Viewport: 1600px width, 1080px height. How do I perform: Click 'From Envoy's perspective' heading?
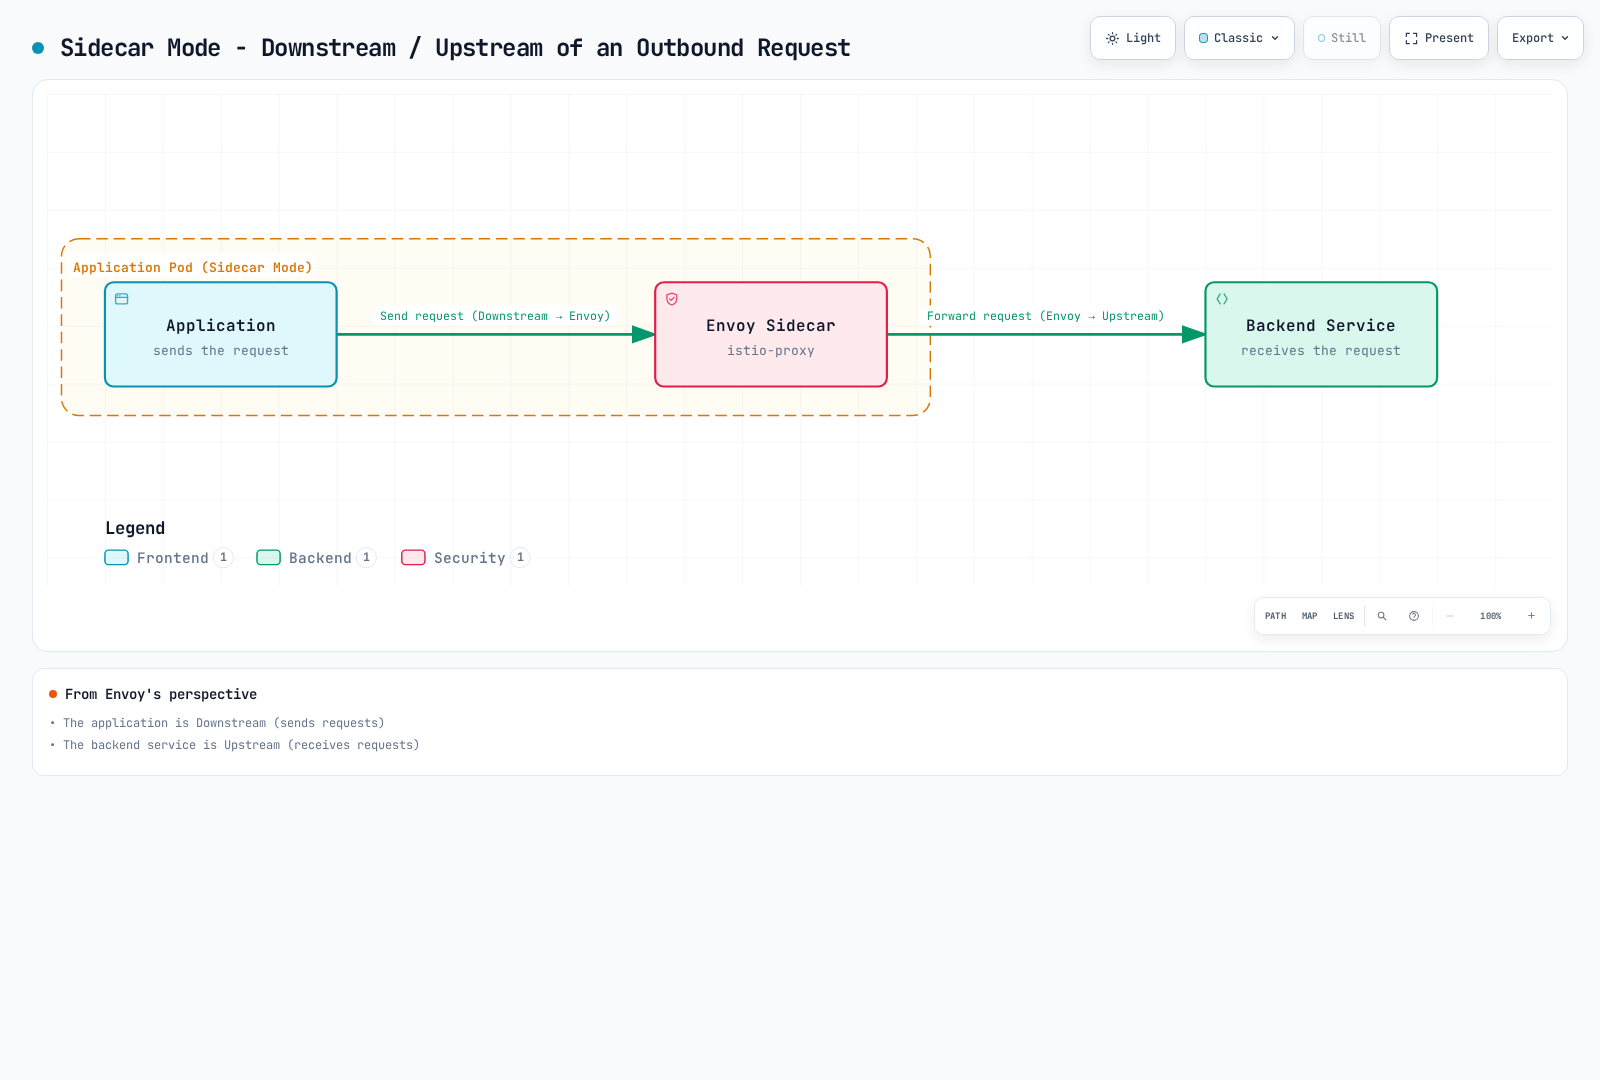point(161,694)
